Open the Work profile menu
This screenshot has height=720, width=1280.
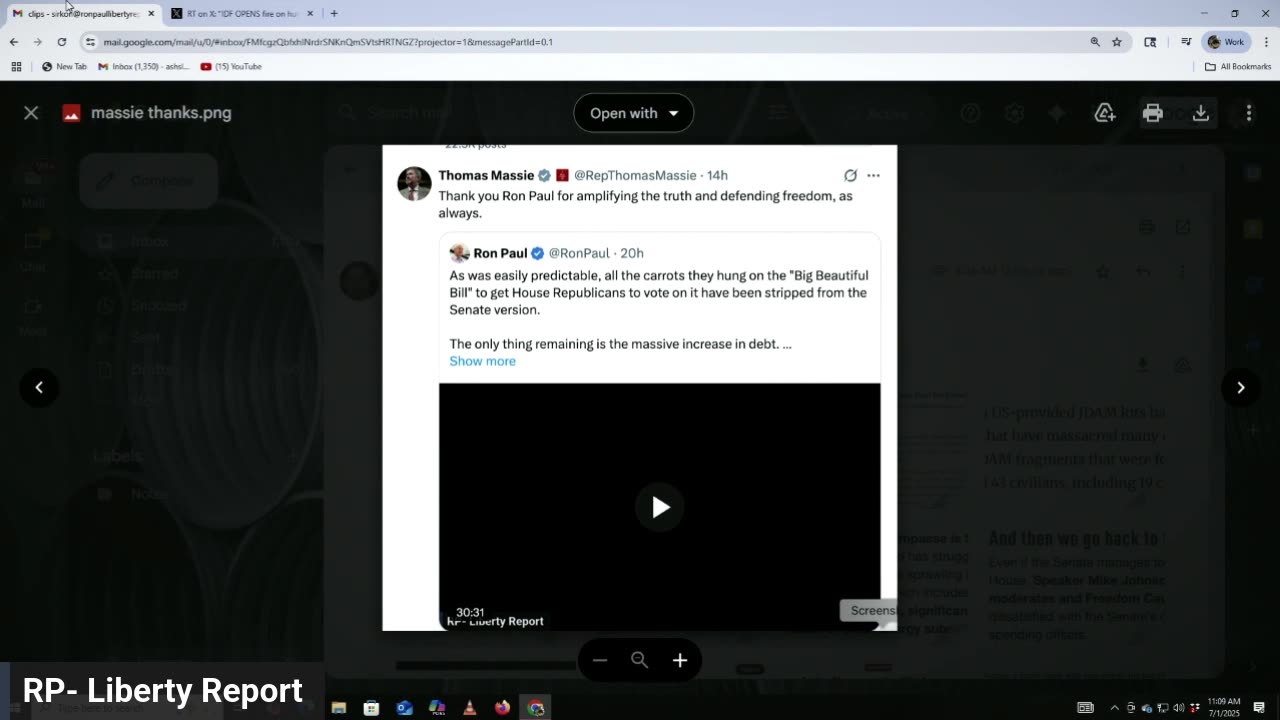click(1226, 42)
